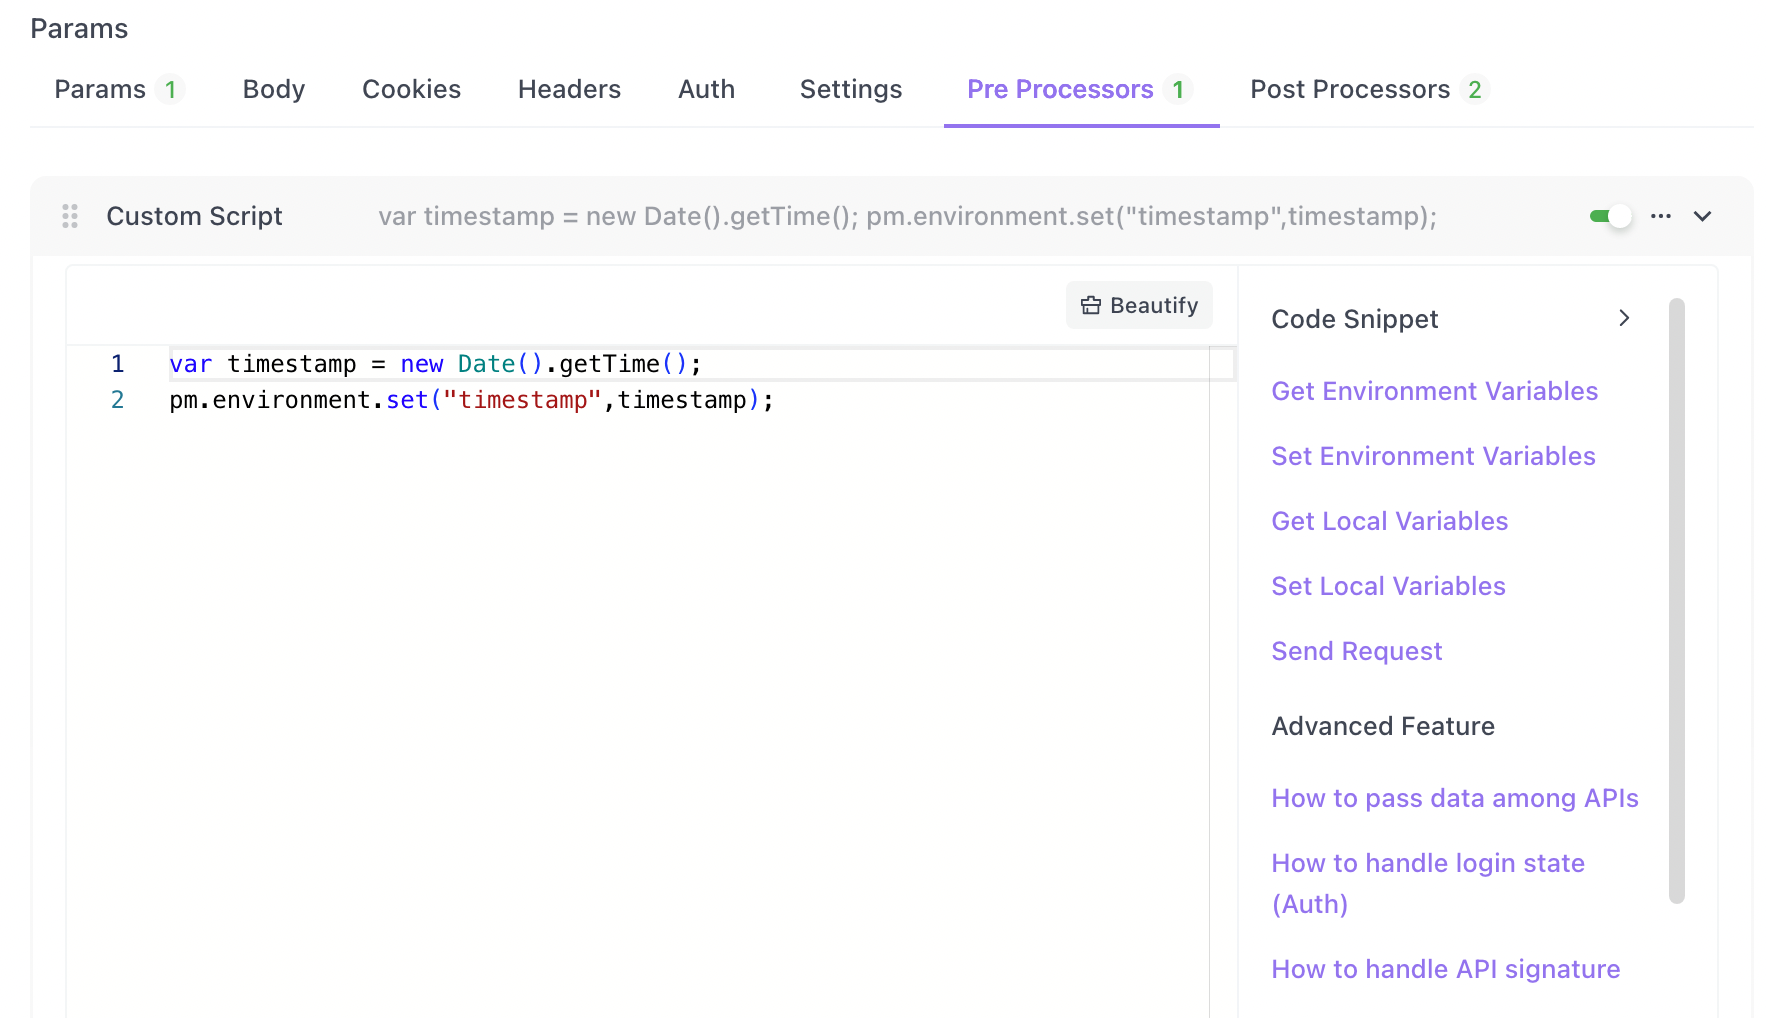The image size is (1766, 1018).
Task: Select the Pre Processors tab
Action: [1080, 90]
